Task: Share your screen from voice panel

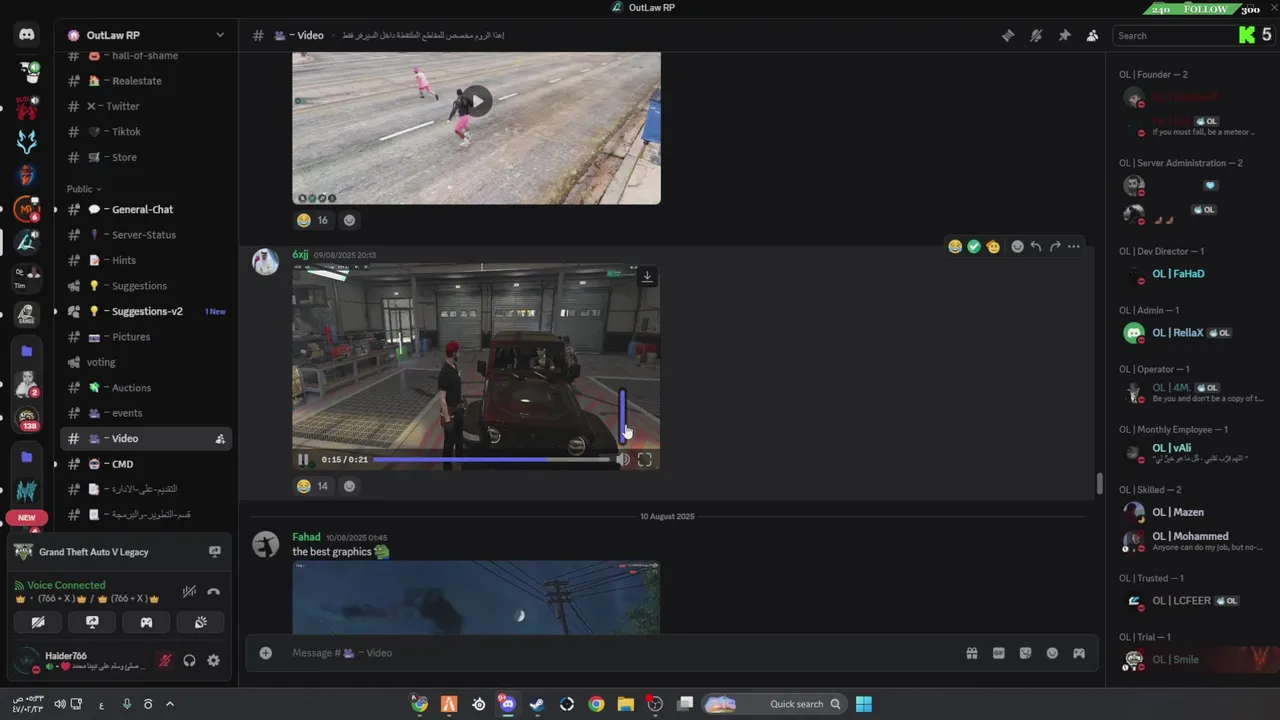Action: click(x=92, y=622)
